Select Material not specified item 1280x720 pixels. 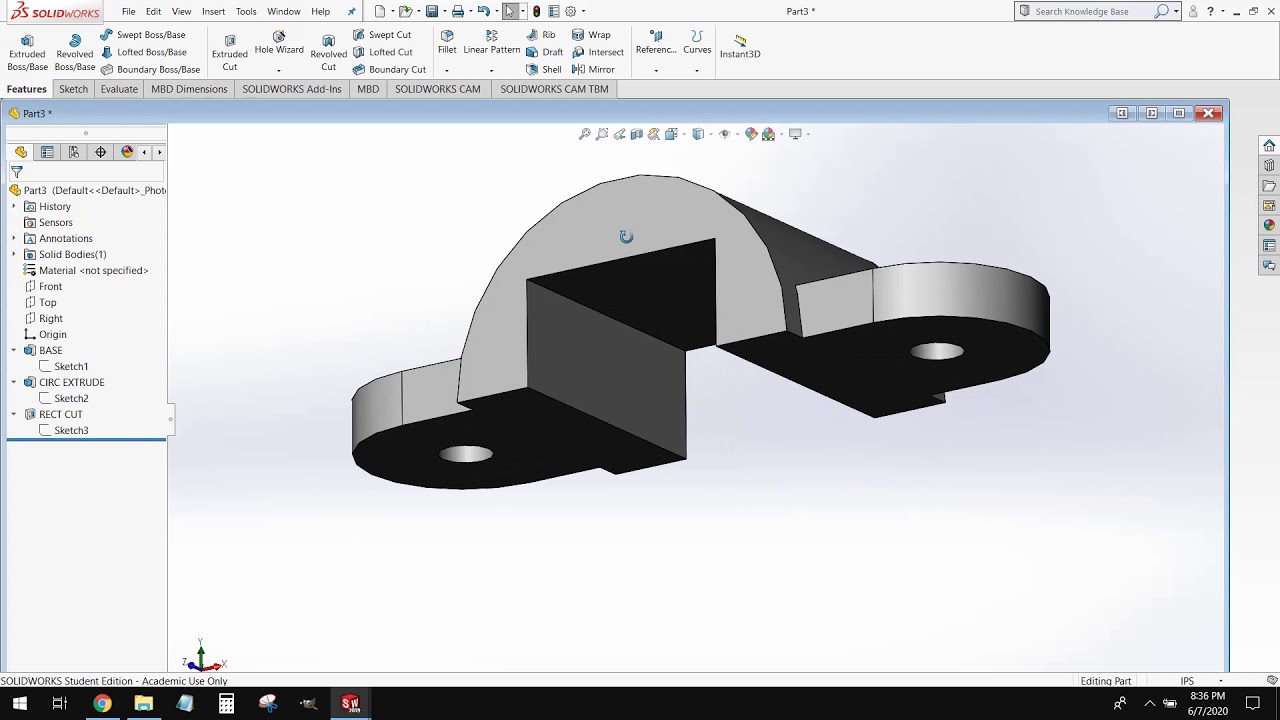tap(86, 270)
